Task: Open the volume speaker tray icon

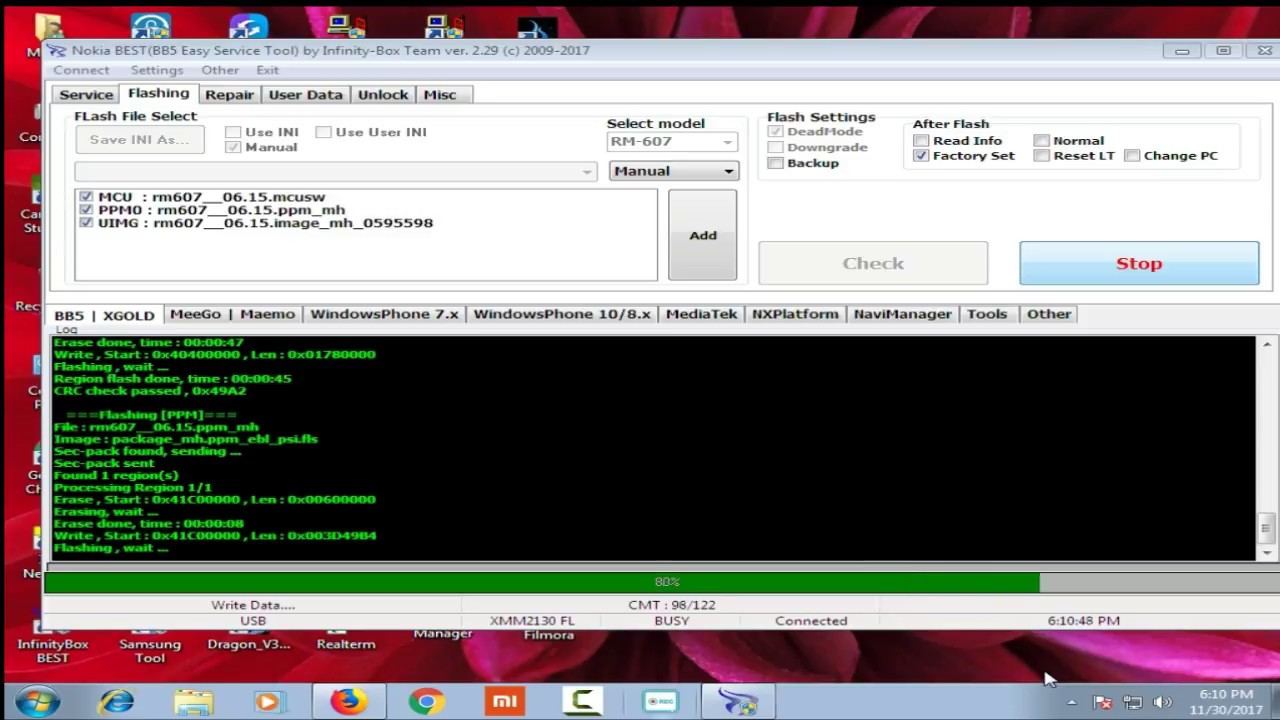Action: (1162, 702)
